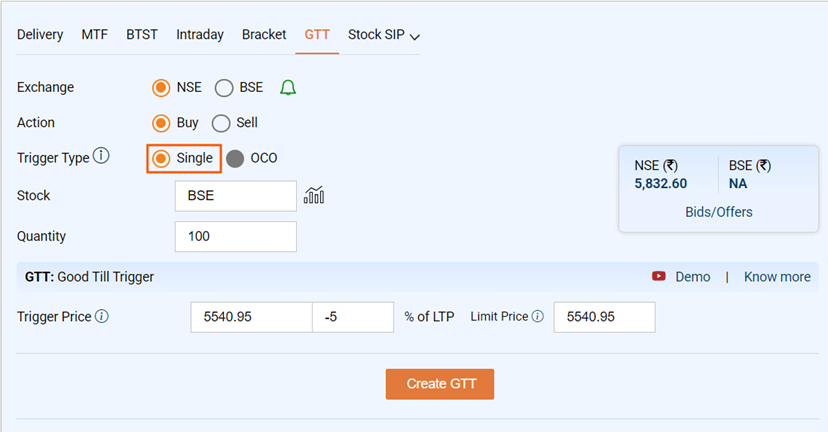Click the Trigger Price info icon
This screenshot has width=828, height=432.
pyautogui.click(x=102, y=317)
